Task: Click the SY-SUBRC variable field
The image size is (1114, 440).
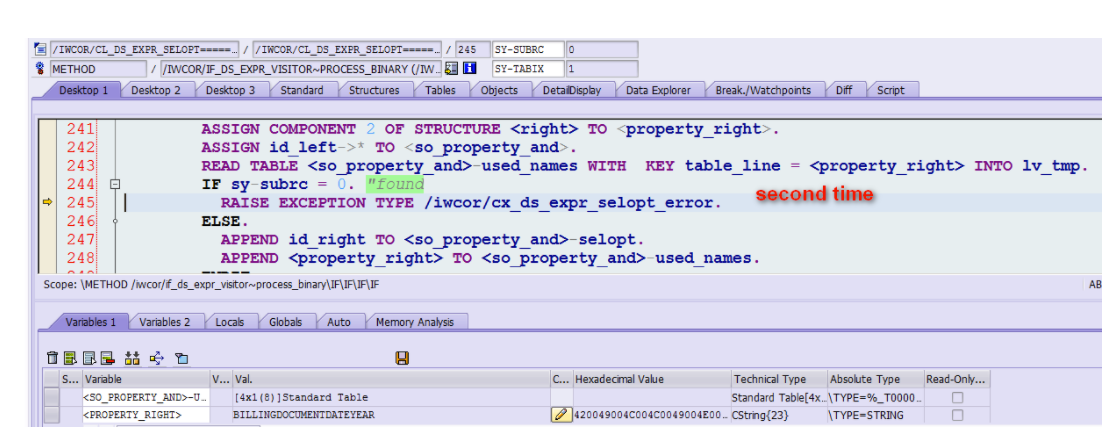Action: (x=528, y=50)
